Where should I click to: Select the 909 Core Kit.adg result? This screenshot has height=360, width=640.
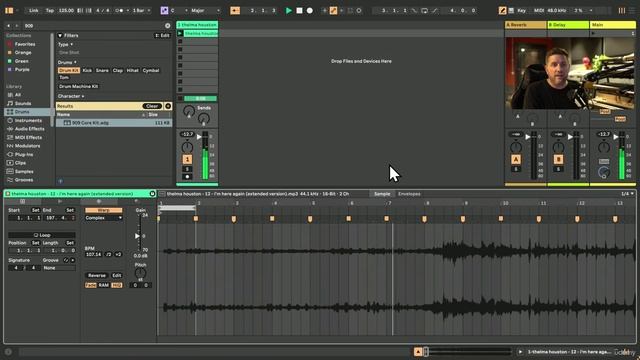(x=114, y=123)
